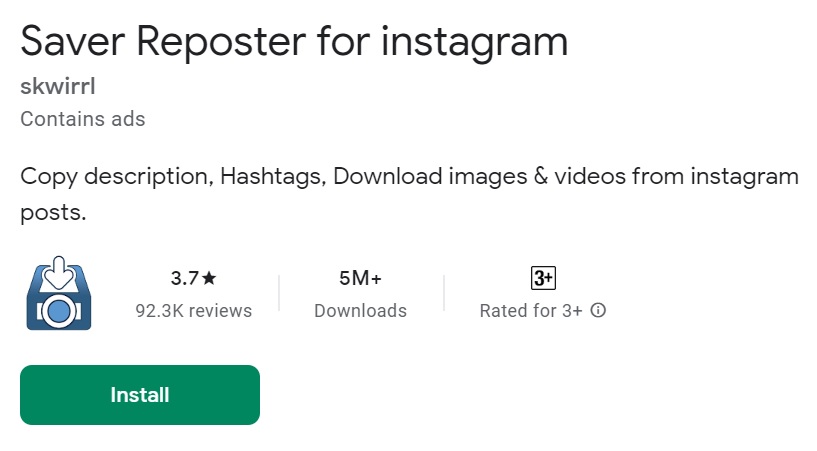View the 92.3K reviews
The image size is (817, 451).
click(x=194, y=311)
